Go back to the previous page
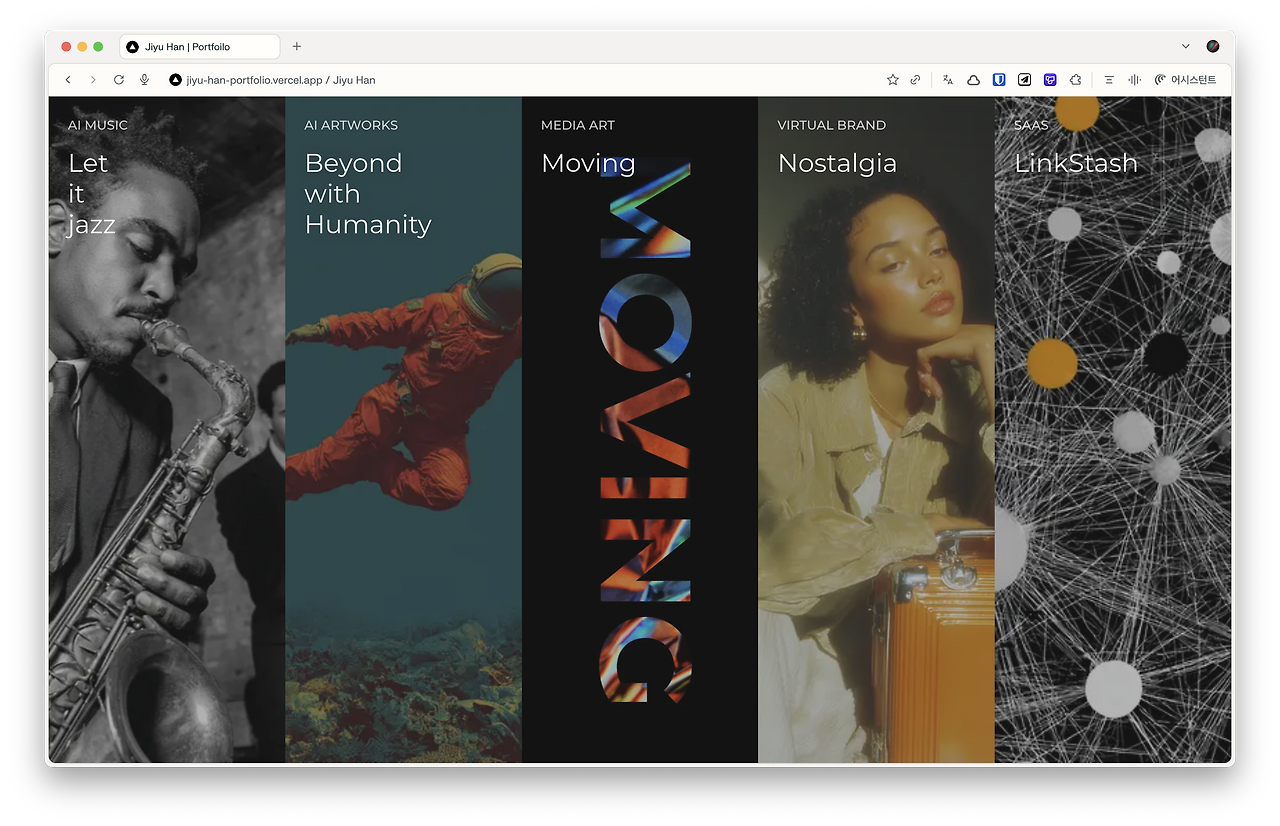 tap(68, 80)
